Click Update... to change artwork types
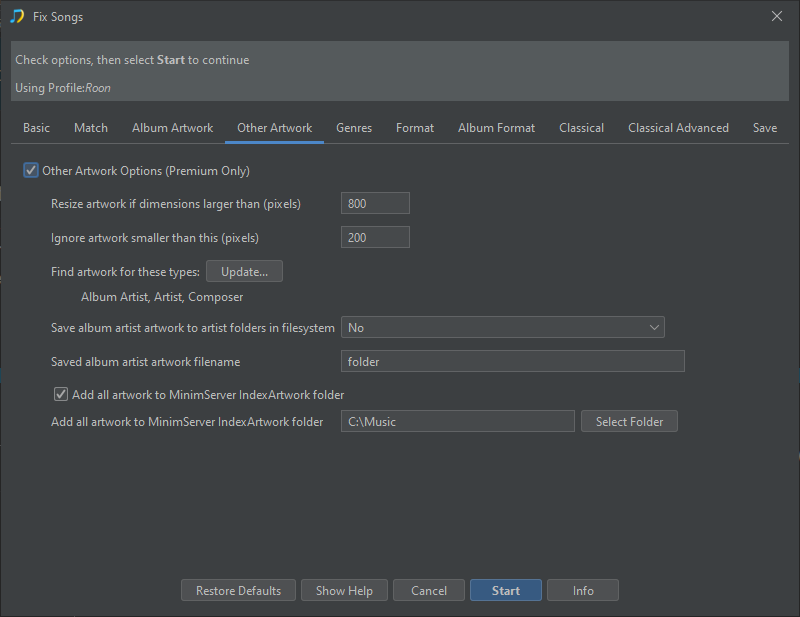This screenshot has width=800, height=617. (244, 272)
